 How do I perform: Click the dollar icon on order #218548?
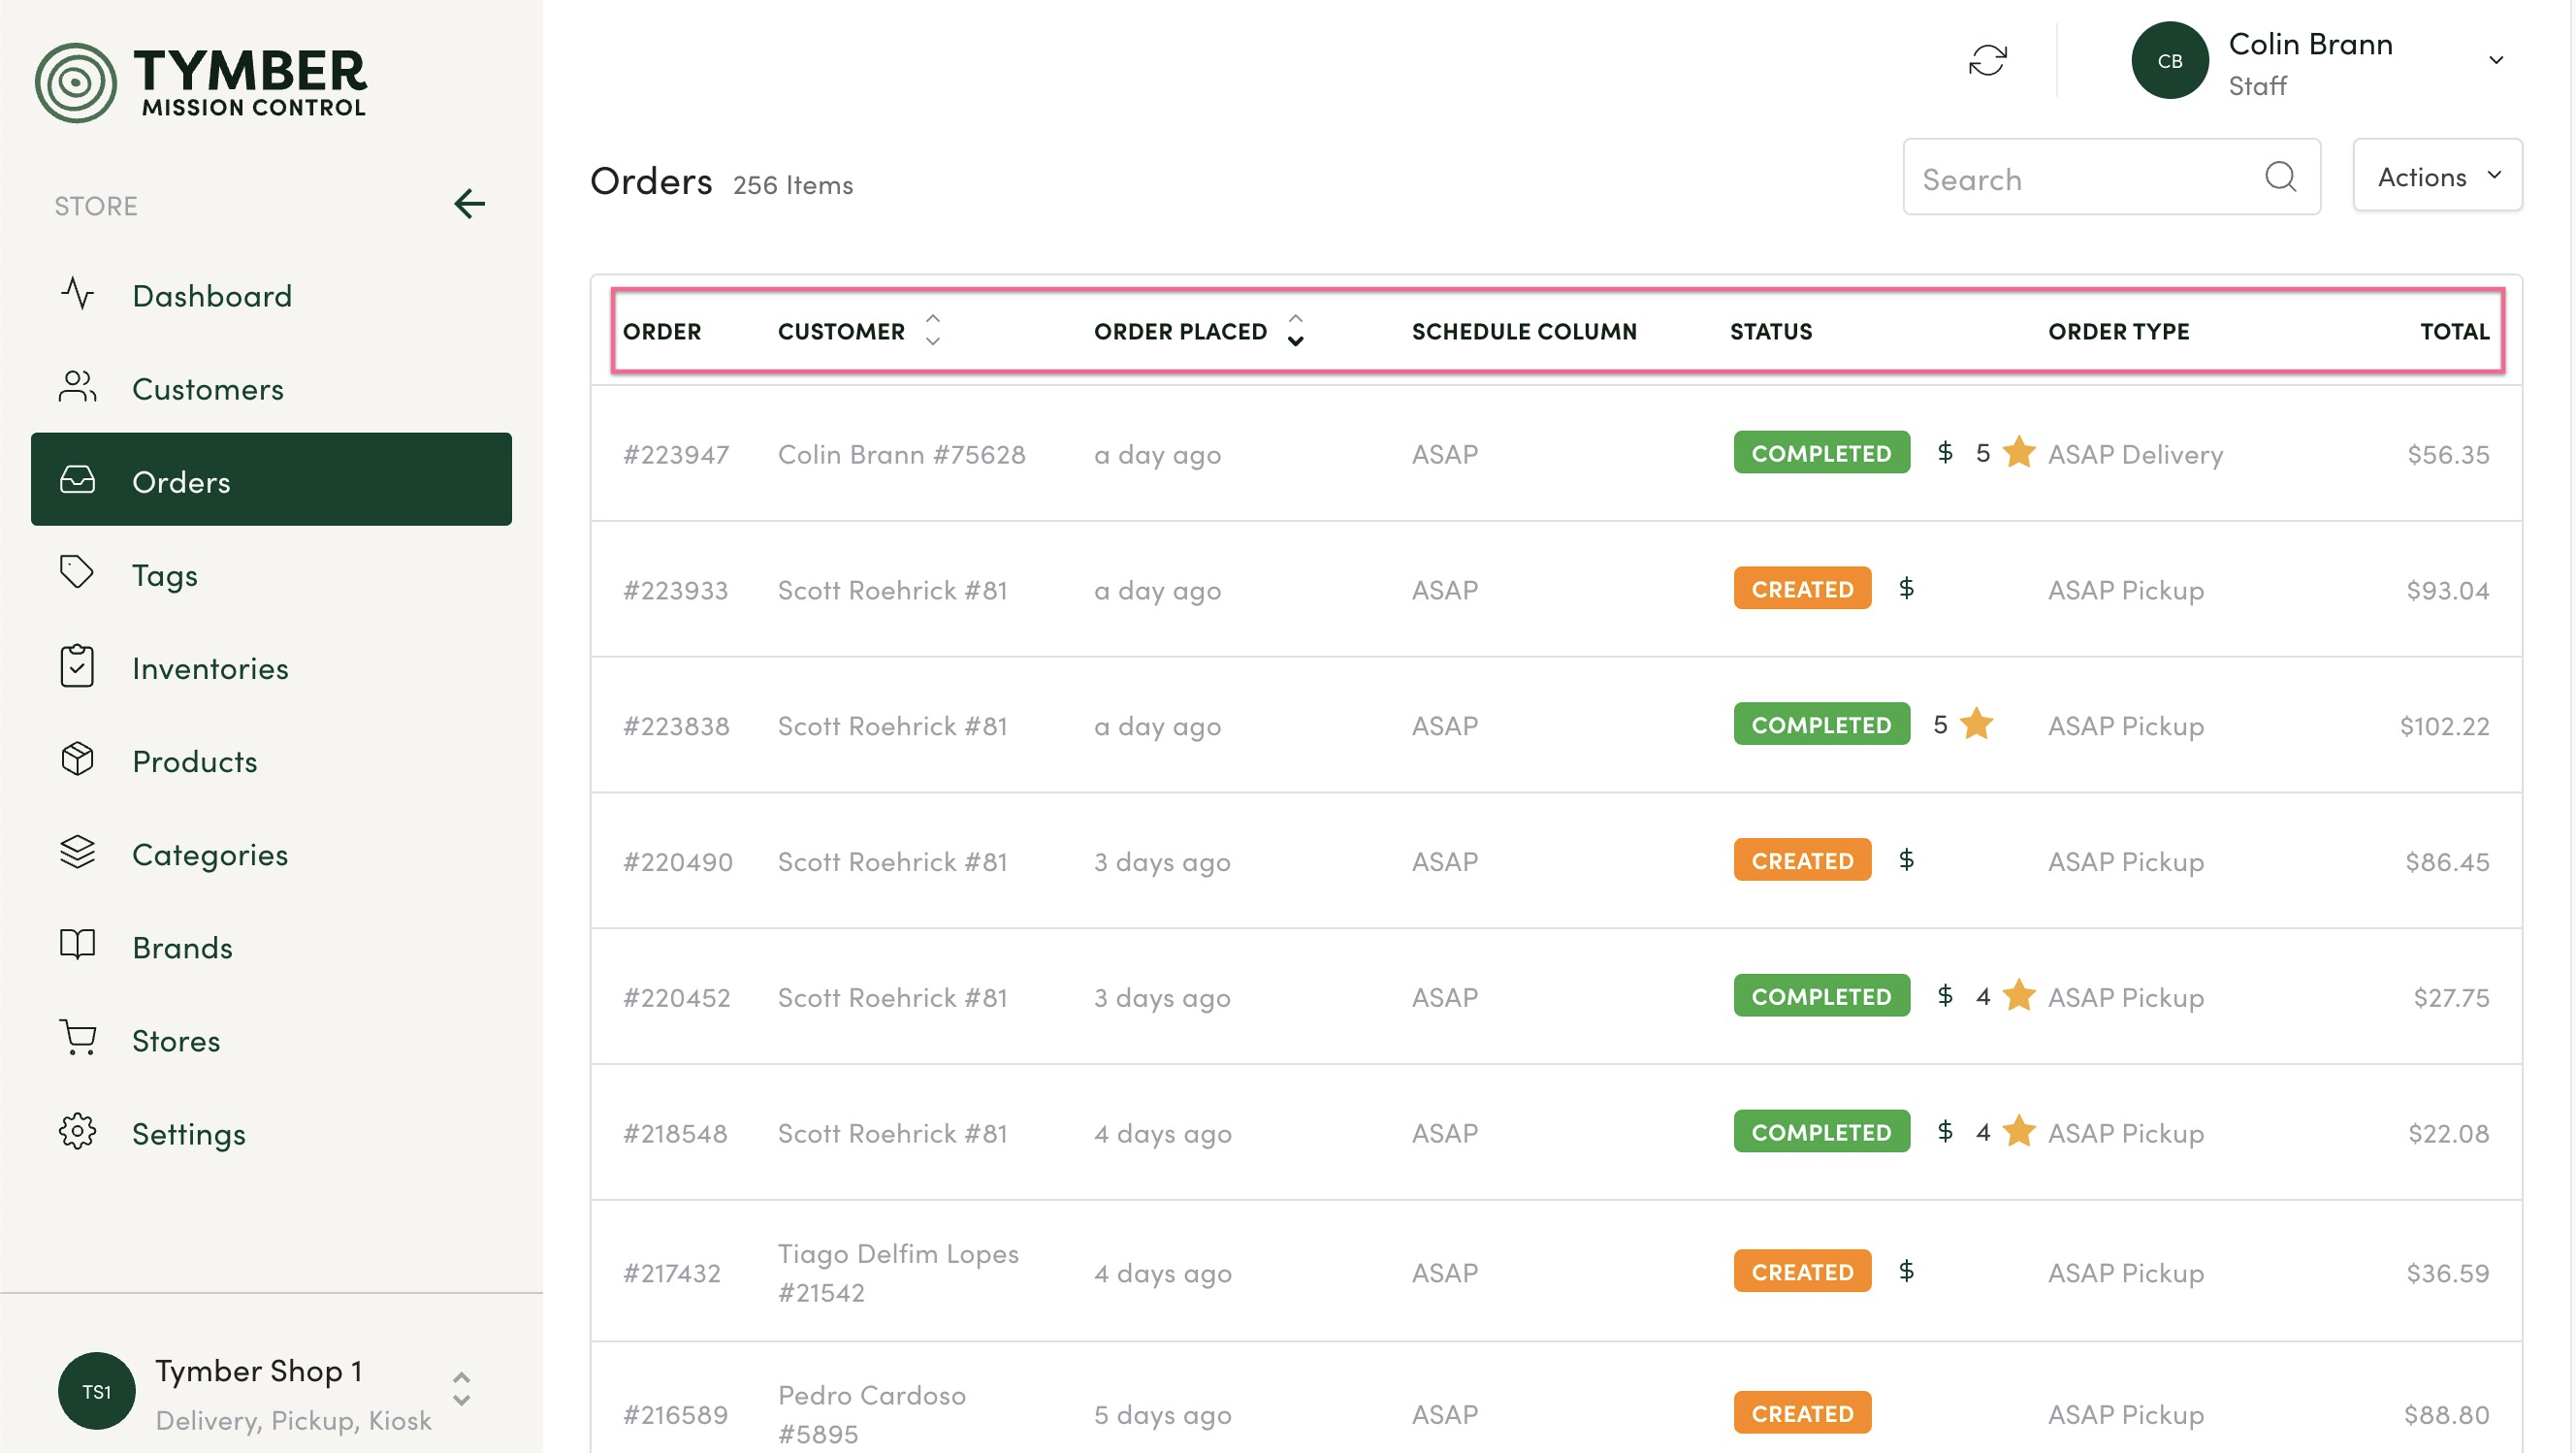click(1944, 1131)
